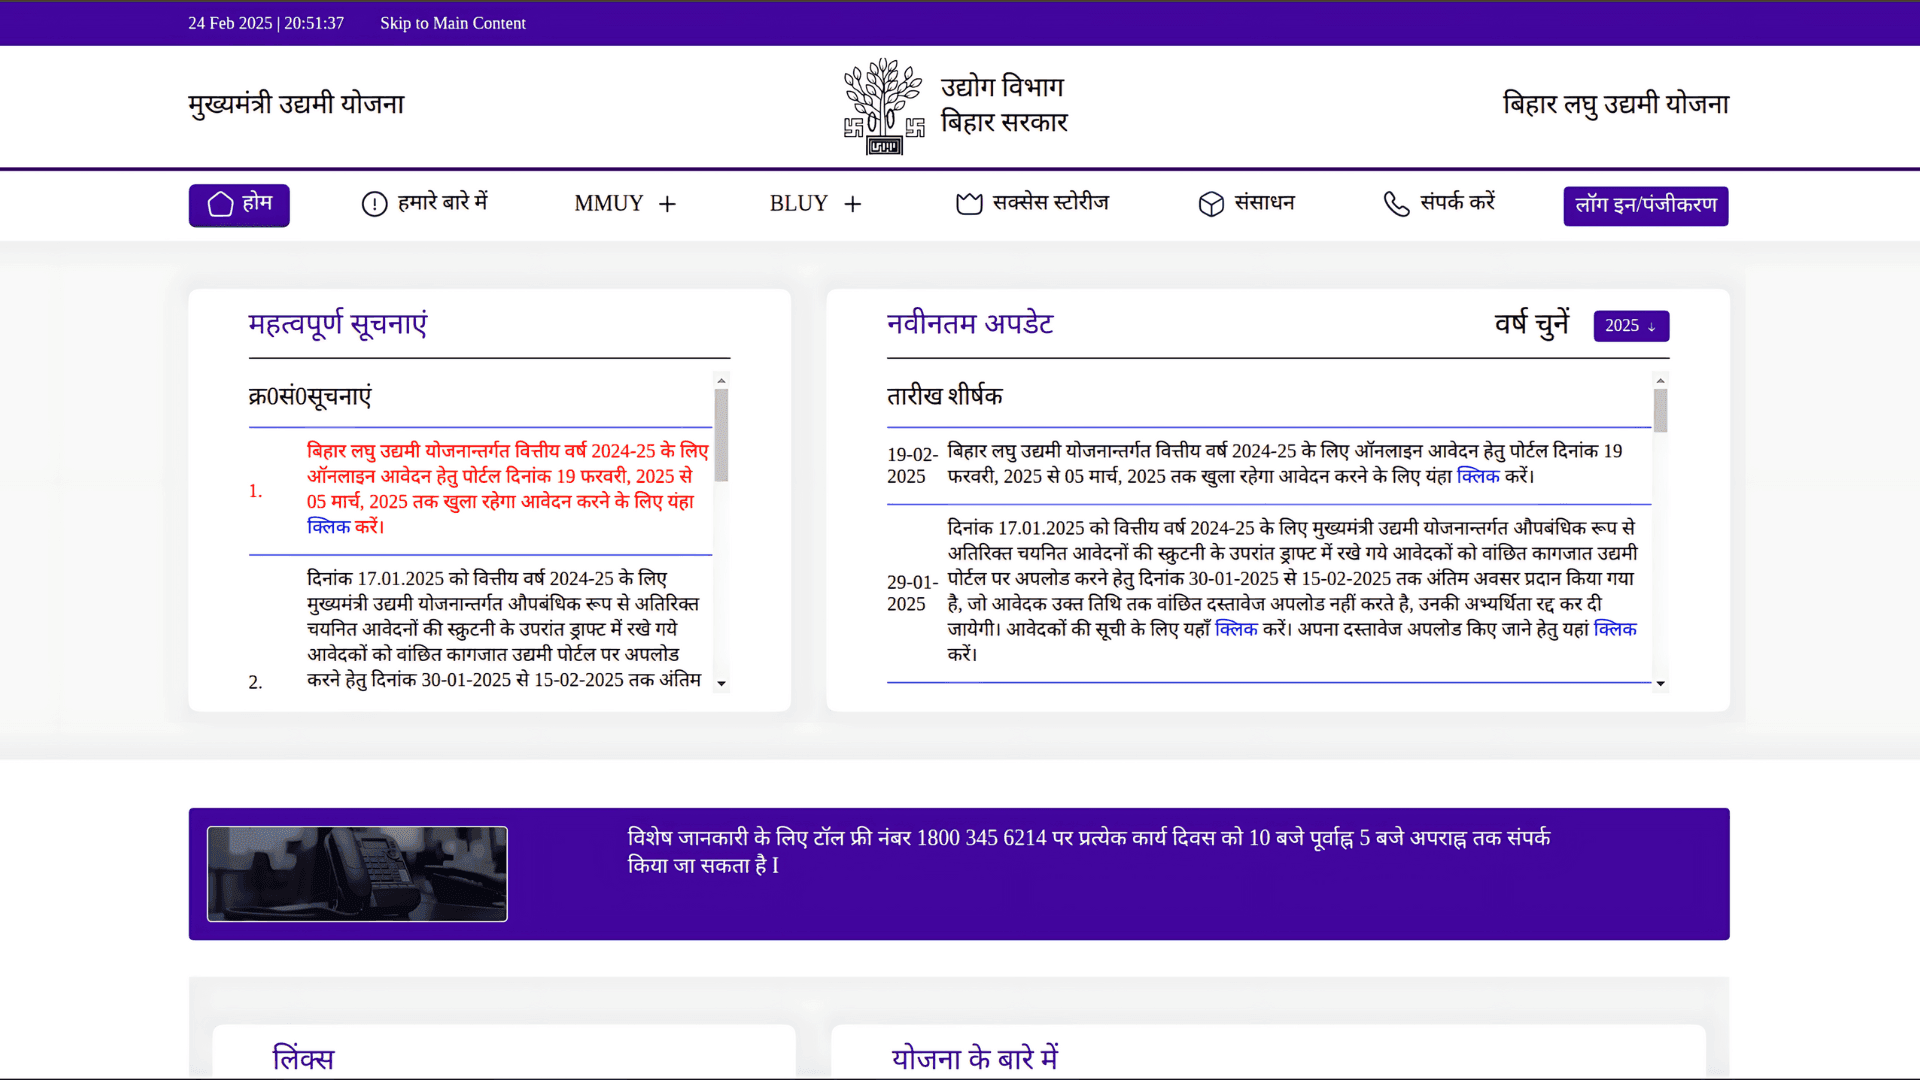This screenshot has height=1080, width=1920.
Task: Click क्लिक link in 19-02-2025 update row
Action: tap(1477, 477)
